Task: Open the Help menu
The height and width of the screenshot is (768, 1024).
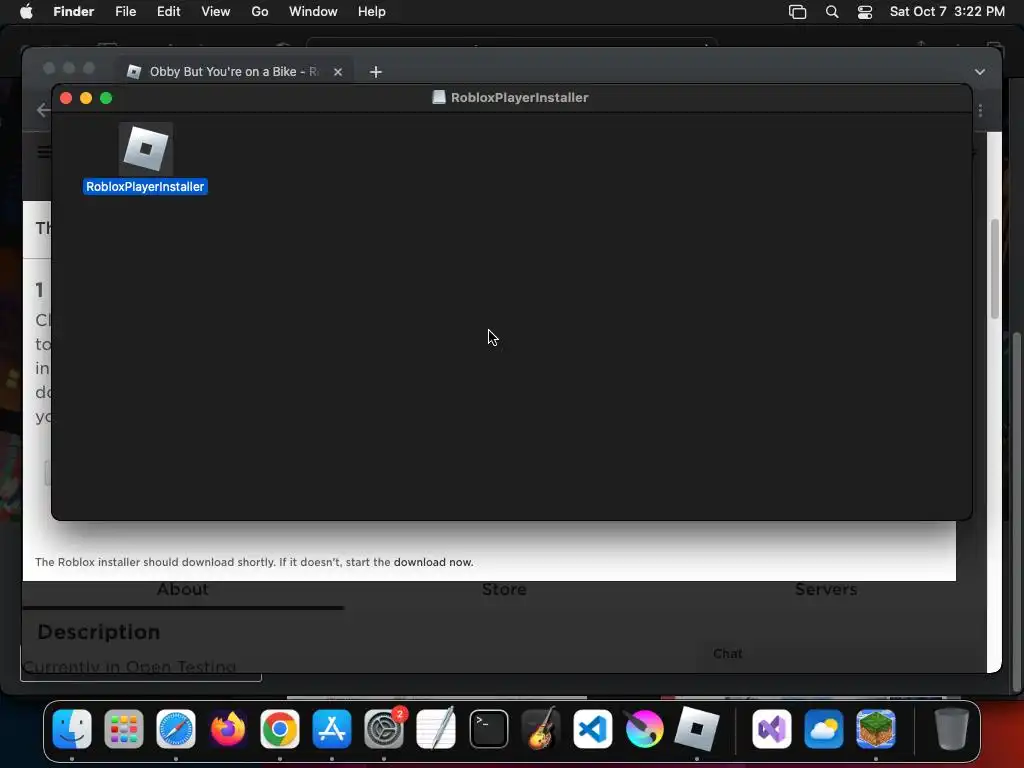Action: click(372, 12)
